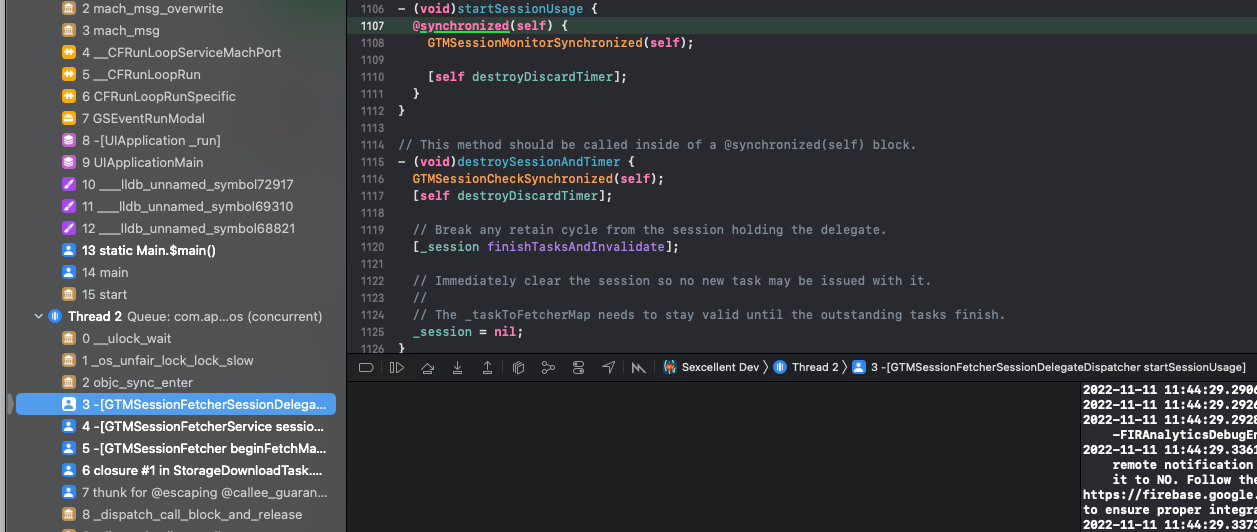Screen dimensions: 1257x532
Task: Click -FIRAnalyticsDebugE console line
Action: pyautogui.click(x=1184, y=435)
